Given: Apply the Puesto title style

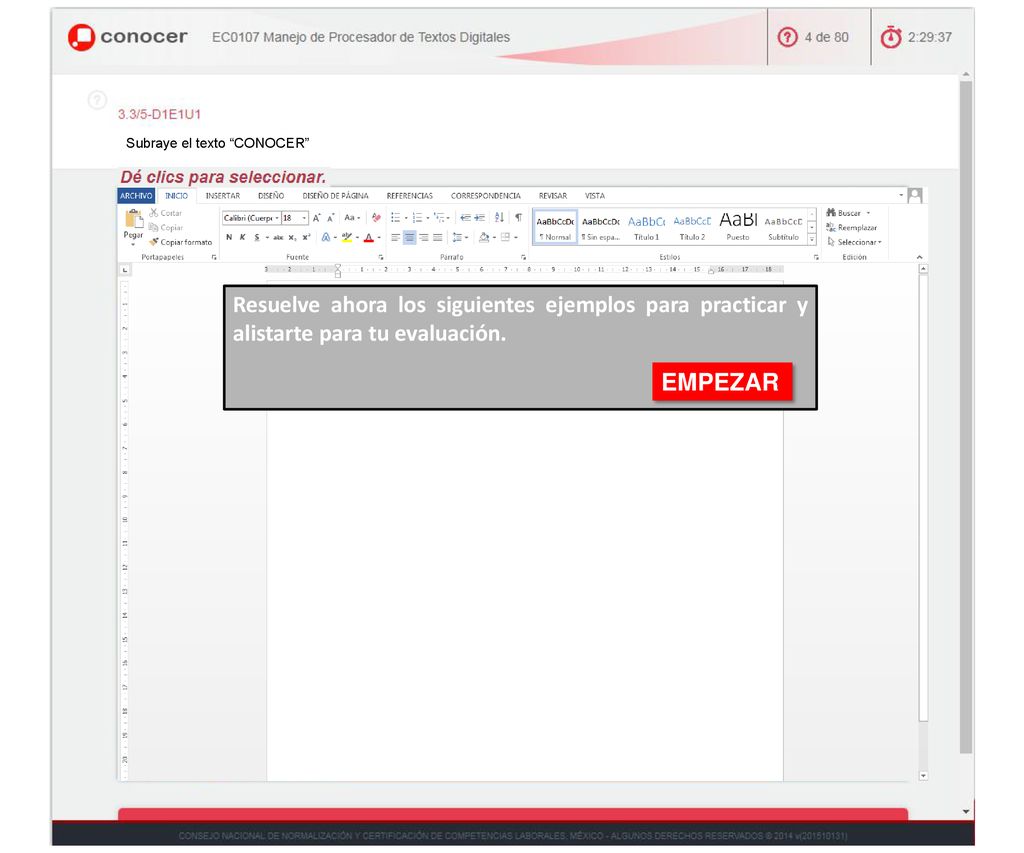Looking at the screenshot, I should click(738, 227).
